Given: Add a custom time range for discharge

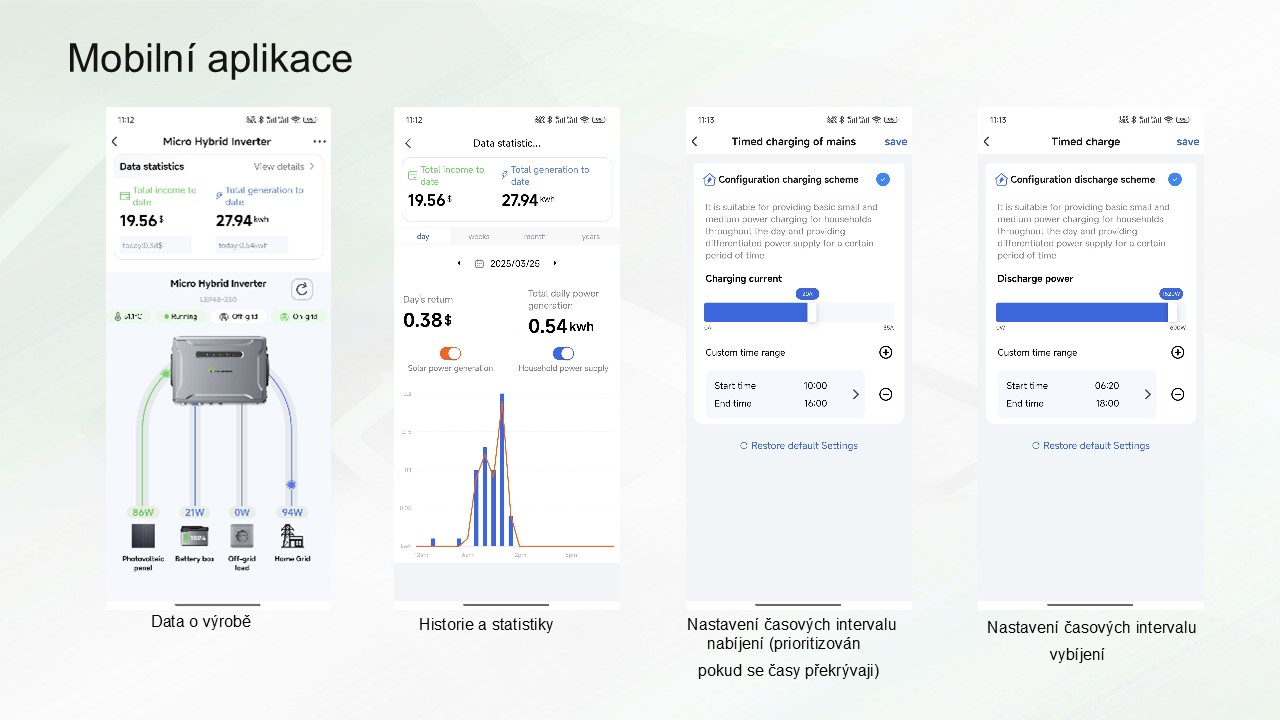Looking at the screenshot, I should pyautogui.click(x=1177, y=352).
